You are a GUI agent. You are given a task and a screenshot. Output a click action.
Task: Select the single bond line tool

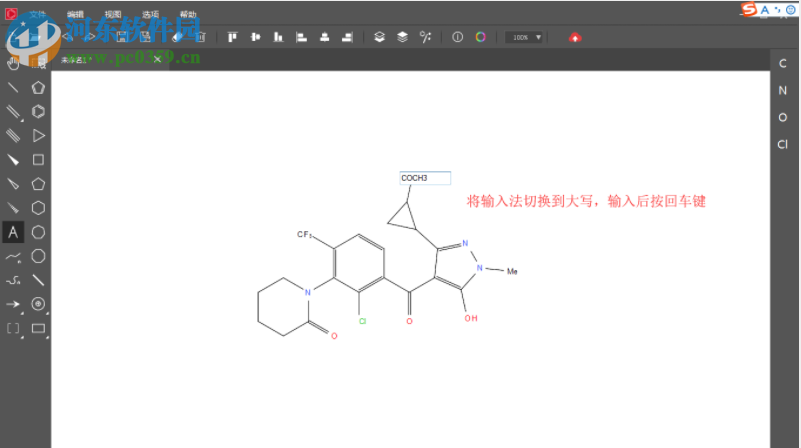tap(13, 87)
